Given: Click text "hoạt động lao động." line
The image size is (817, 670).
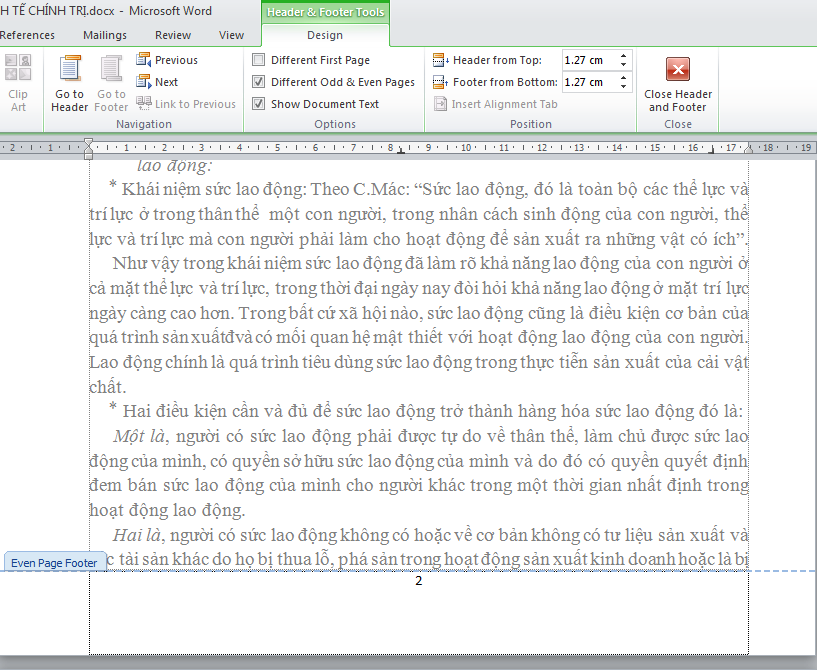Looking at the screenshot, I should click(167, 510).
